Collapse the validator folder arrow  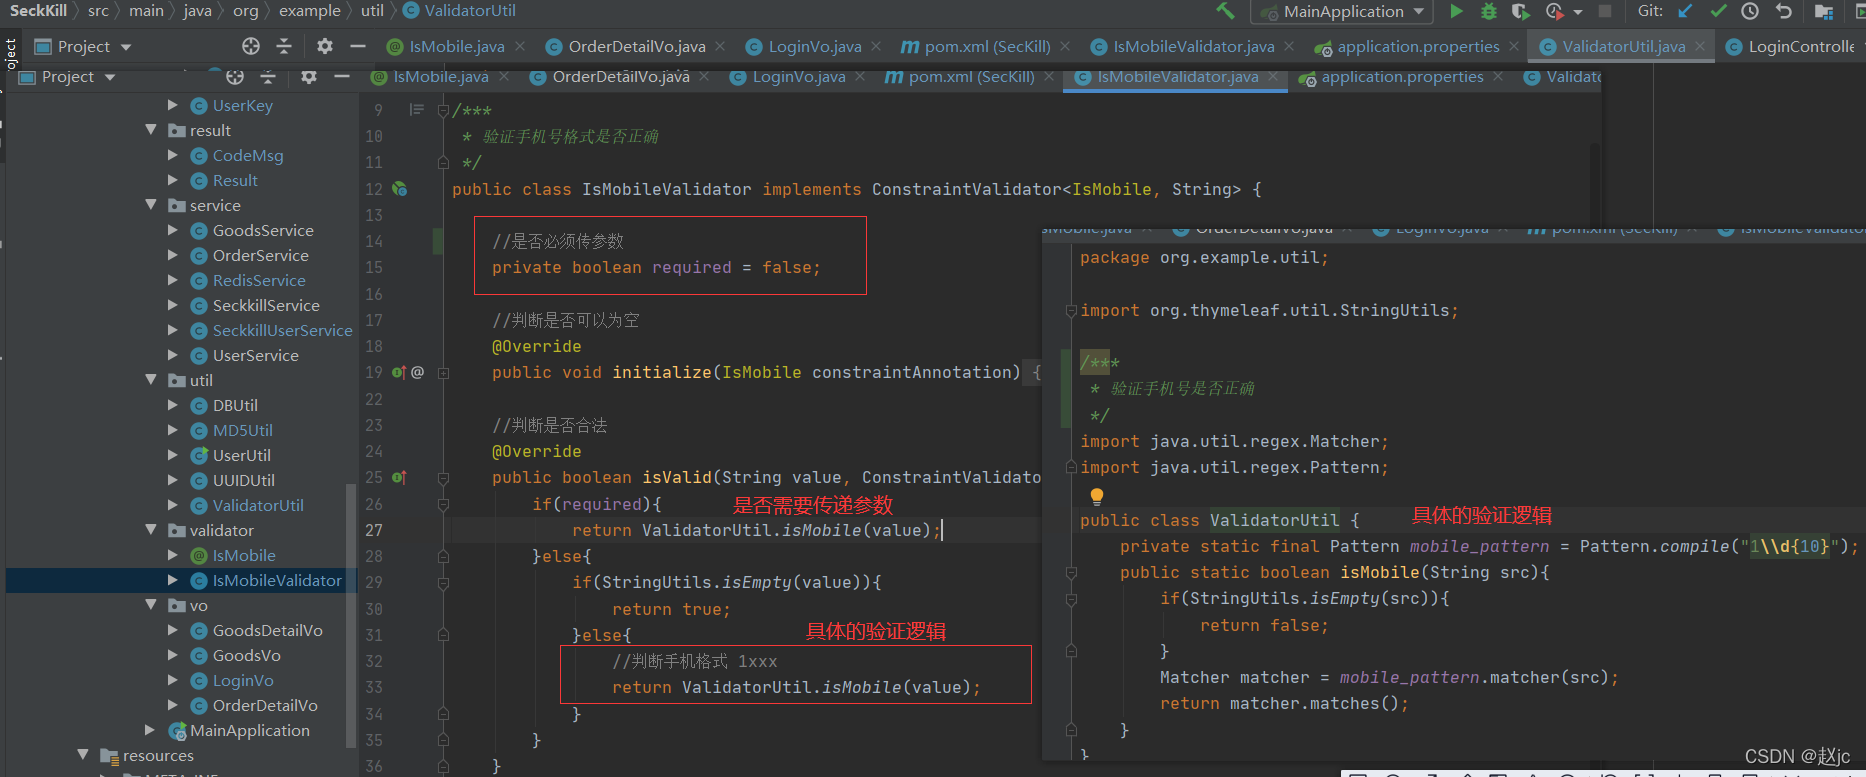click(x=151, y=530)
